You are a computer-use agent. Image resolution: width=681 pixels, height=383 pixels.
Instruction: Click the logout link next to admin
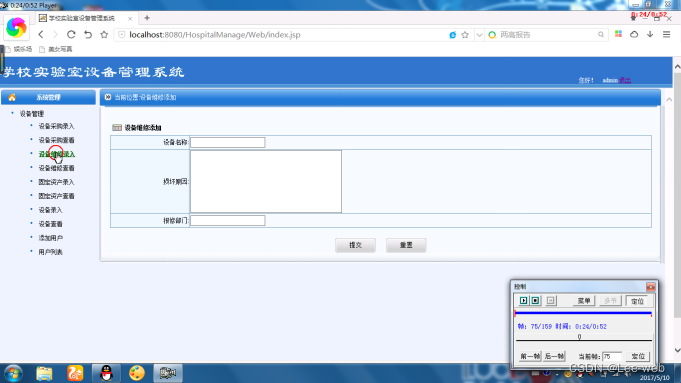pos(625,80)
